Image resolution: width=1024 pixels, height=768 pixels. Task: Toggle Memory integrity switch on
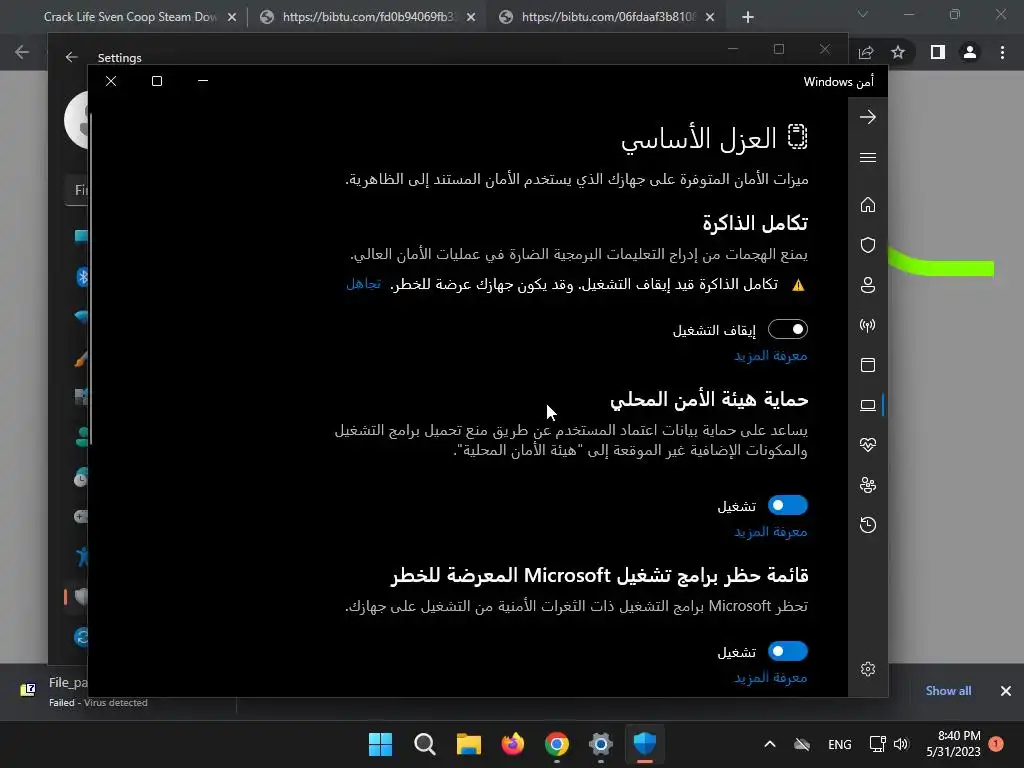pyautogui.click(x=788, y=329)
